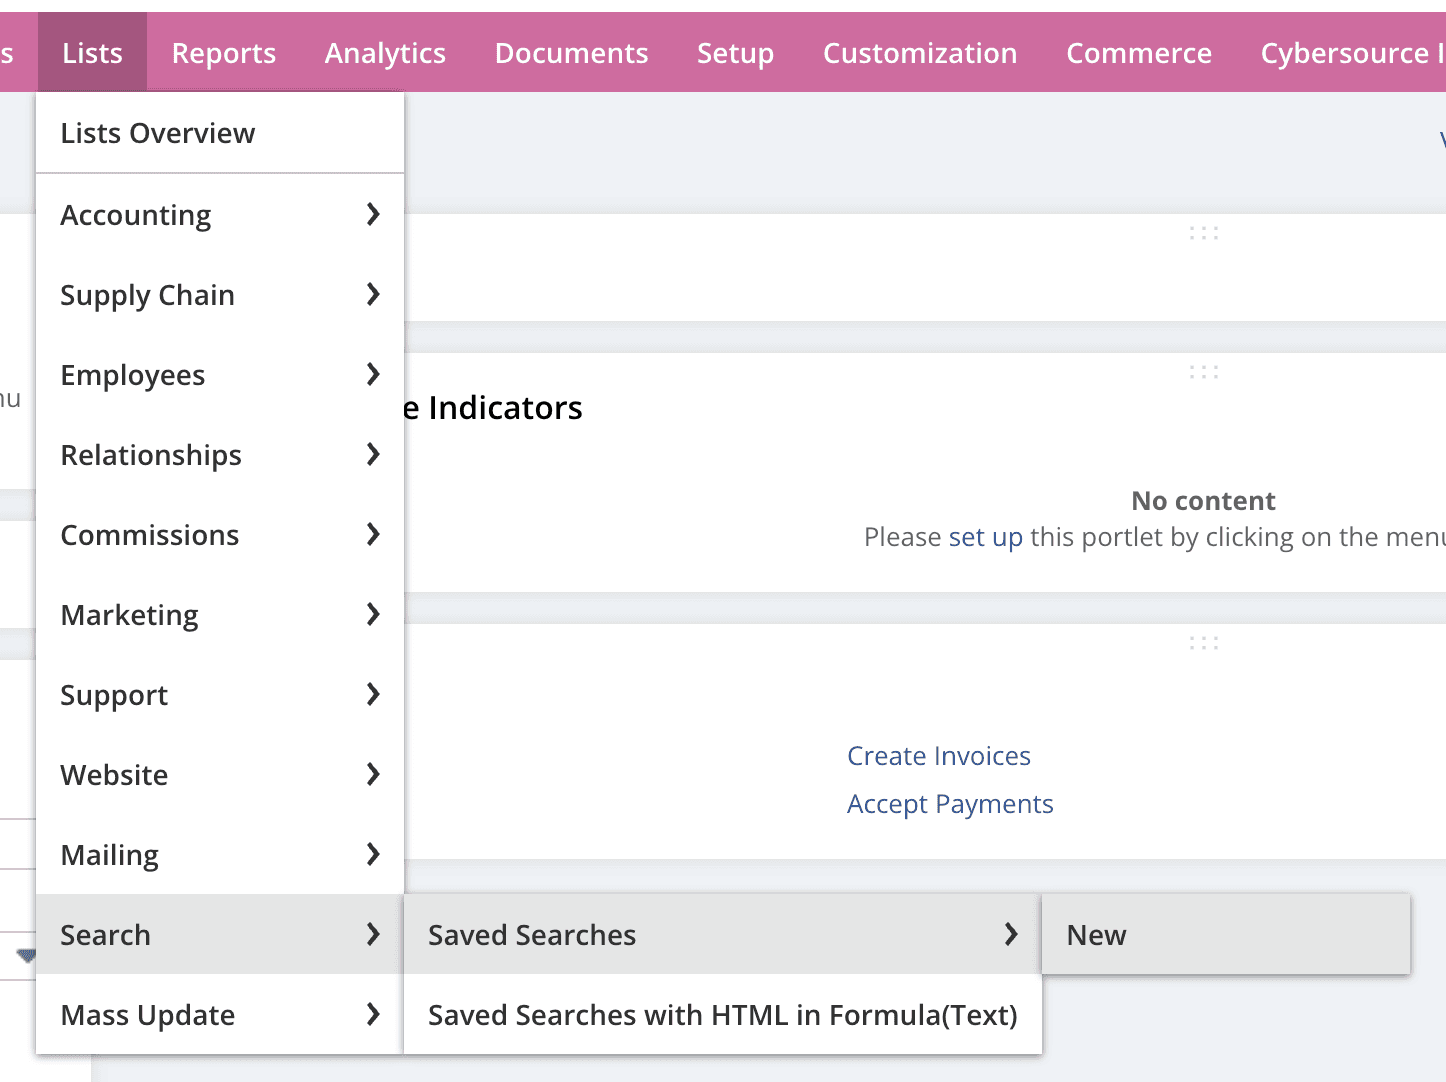Select New under Saved Searches
The width and height of the screenshot is (1446, 1082).
(1096, 934)
